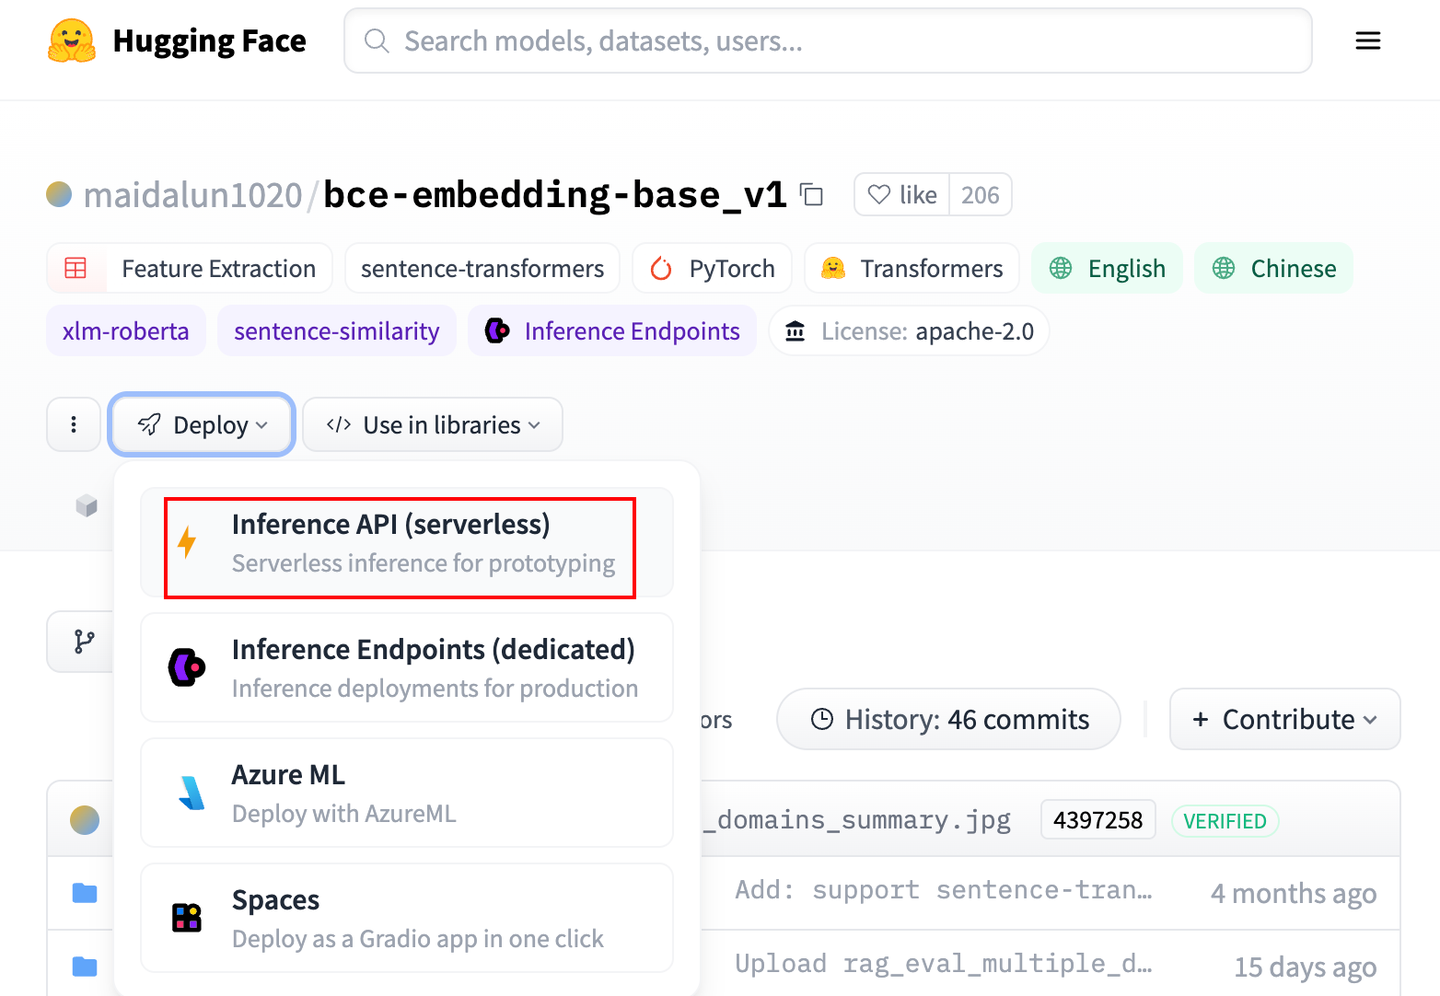Click the Transformers library tag
Image resolution: width=1440 pixels, height=996 pixels.
click(911, 268)
